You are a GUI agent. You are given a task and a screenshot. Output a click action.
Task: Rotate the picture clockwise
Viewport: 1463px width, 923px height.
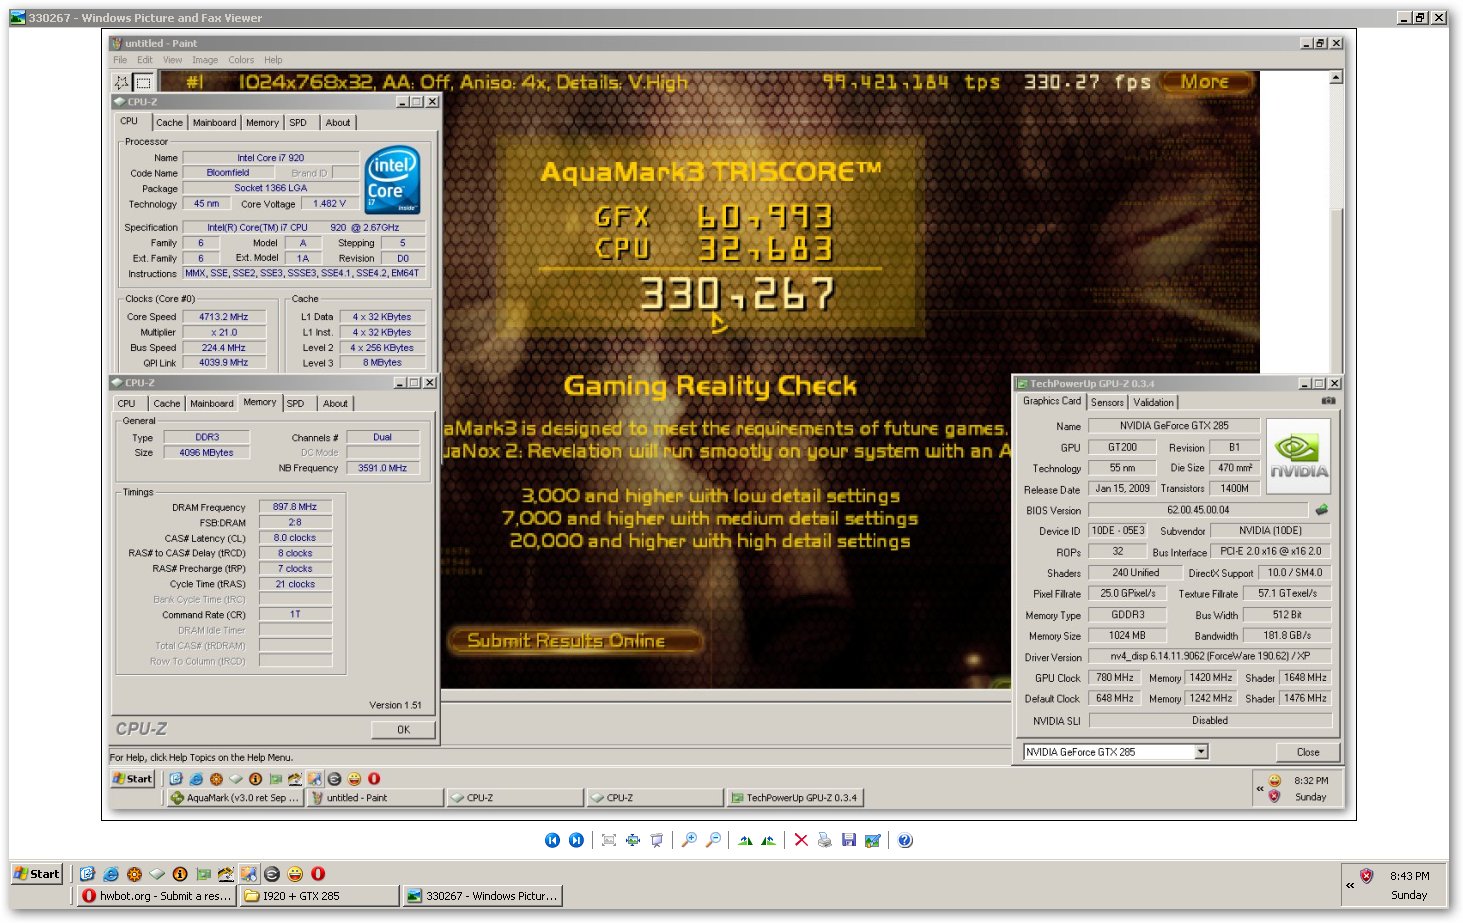(745, 840)
